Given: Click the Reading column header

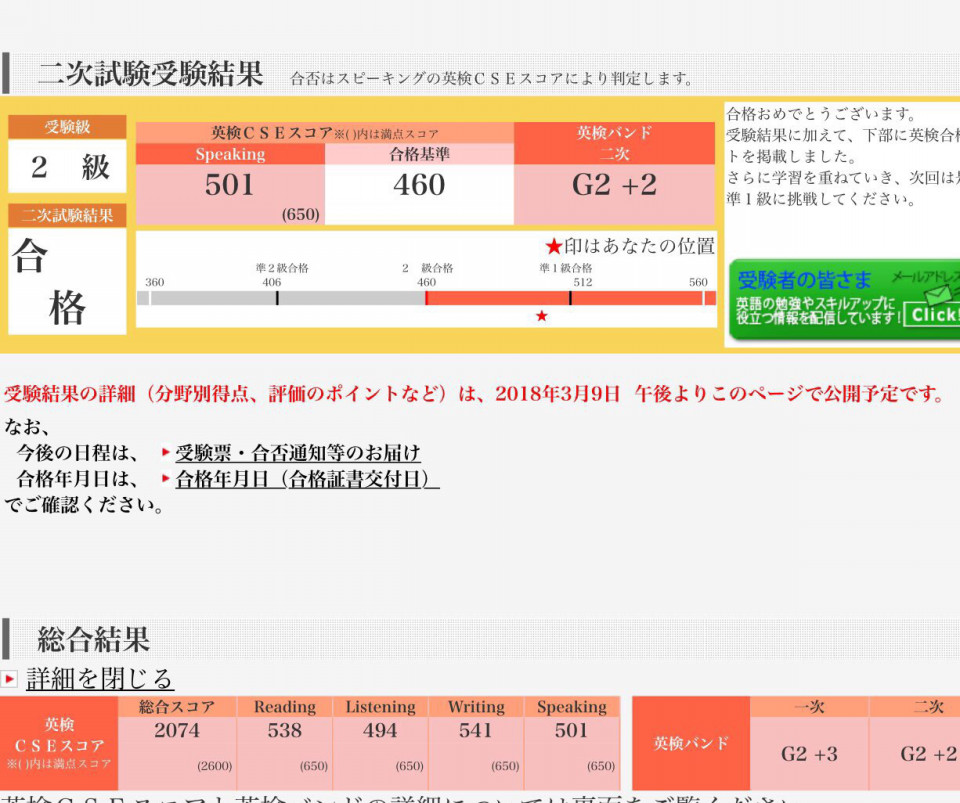Looking at the screenshot, I should click(285, 707).
